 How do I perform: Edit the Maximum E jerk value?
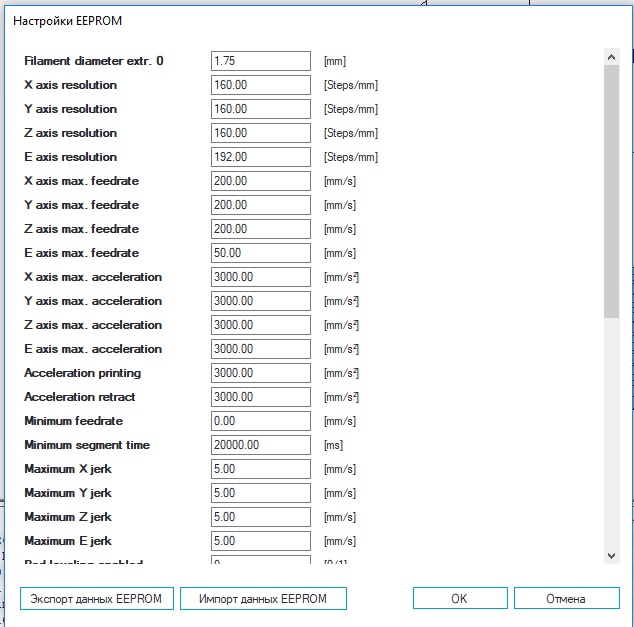click(x=261, y=541)
